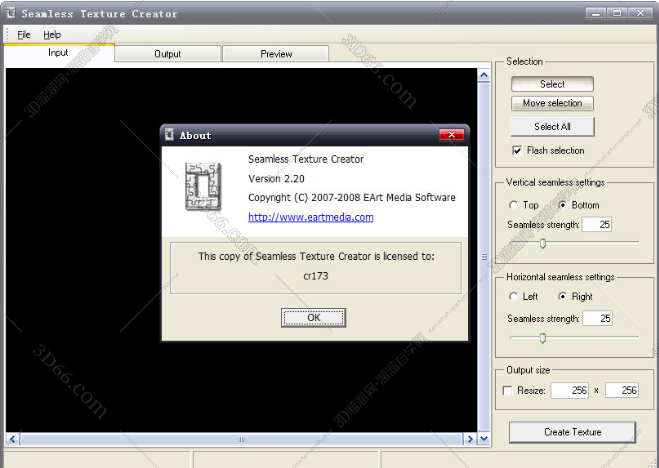Select the Bottom vertical seamless option

coord(563,205)
